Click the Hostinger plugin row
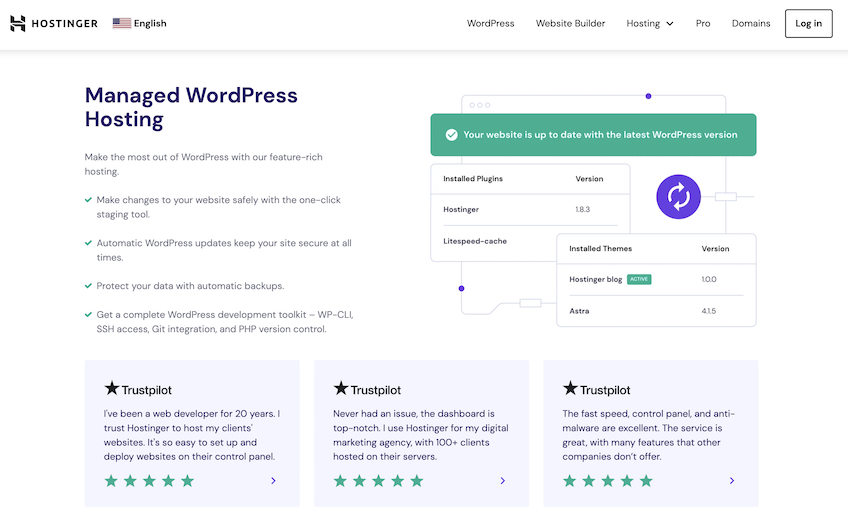The image size is (848, 530). (x=530, y=209)
